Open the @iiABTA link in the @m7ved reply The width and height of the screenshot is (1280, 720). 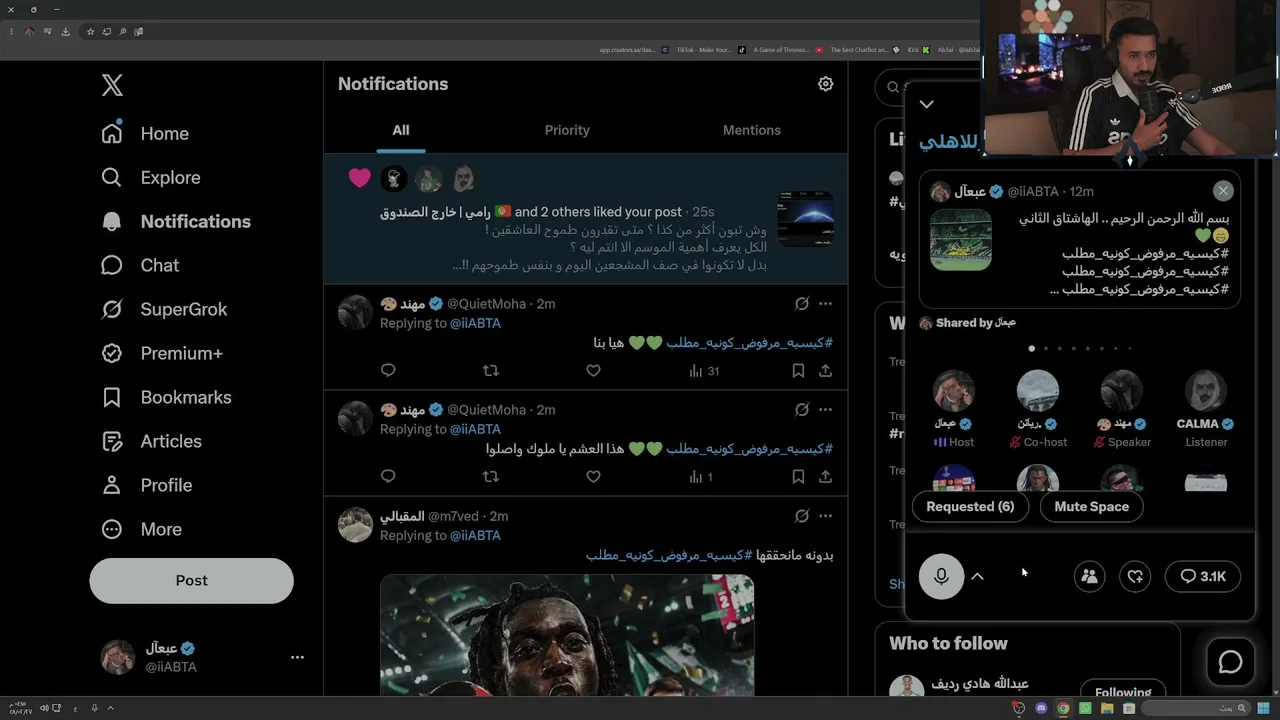(475, 535)
